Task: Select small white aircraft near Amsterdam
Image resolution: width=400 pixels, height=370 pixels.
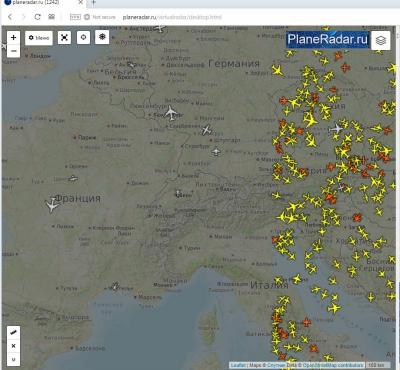Action: click(x=160, y=28)
